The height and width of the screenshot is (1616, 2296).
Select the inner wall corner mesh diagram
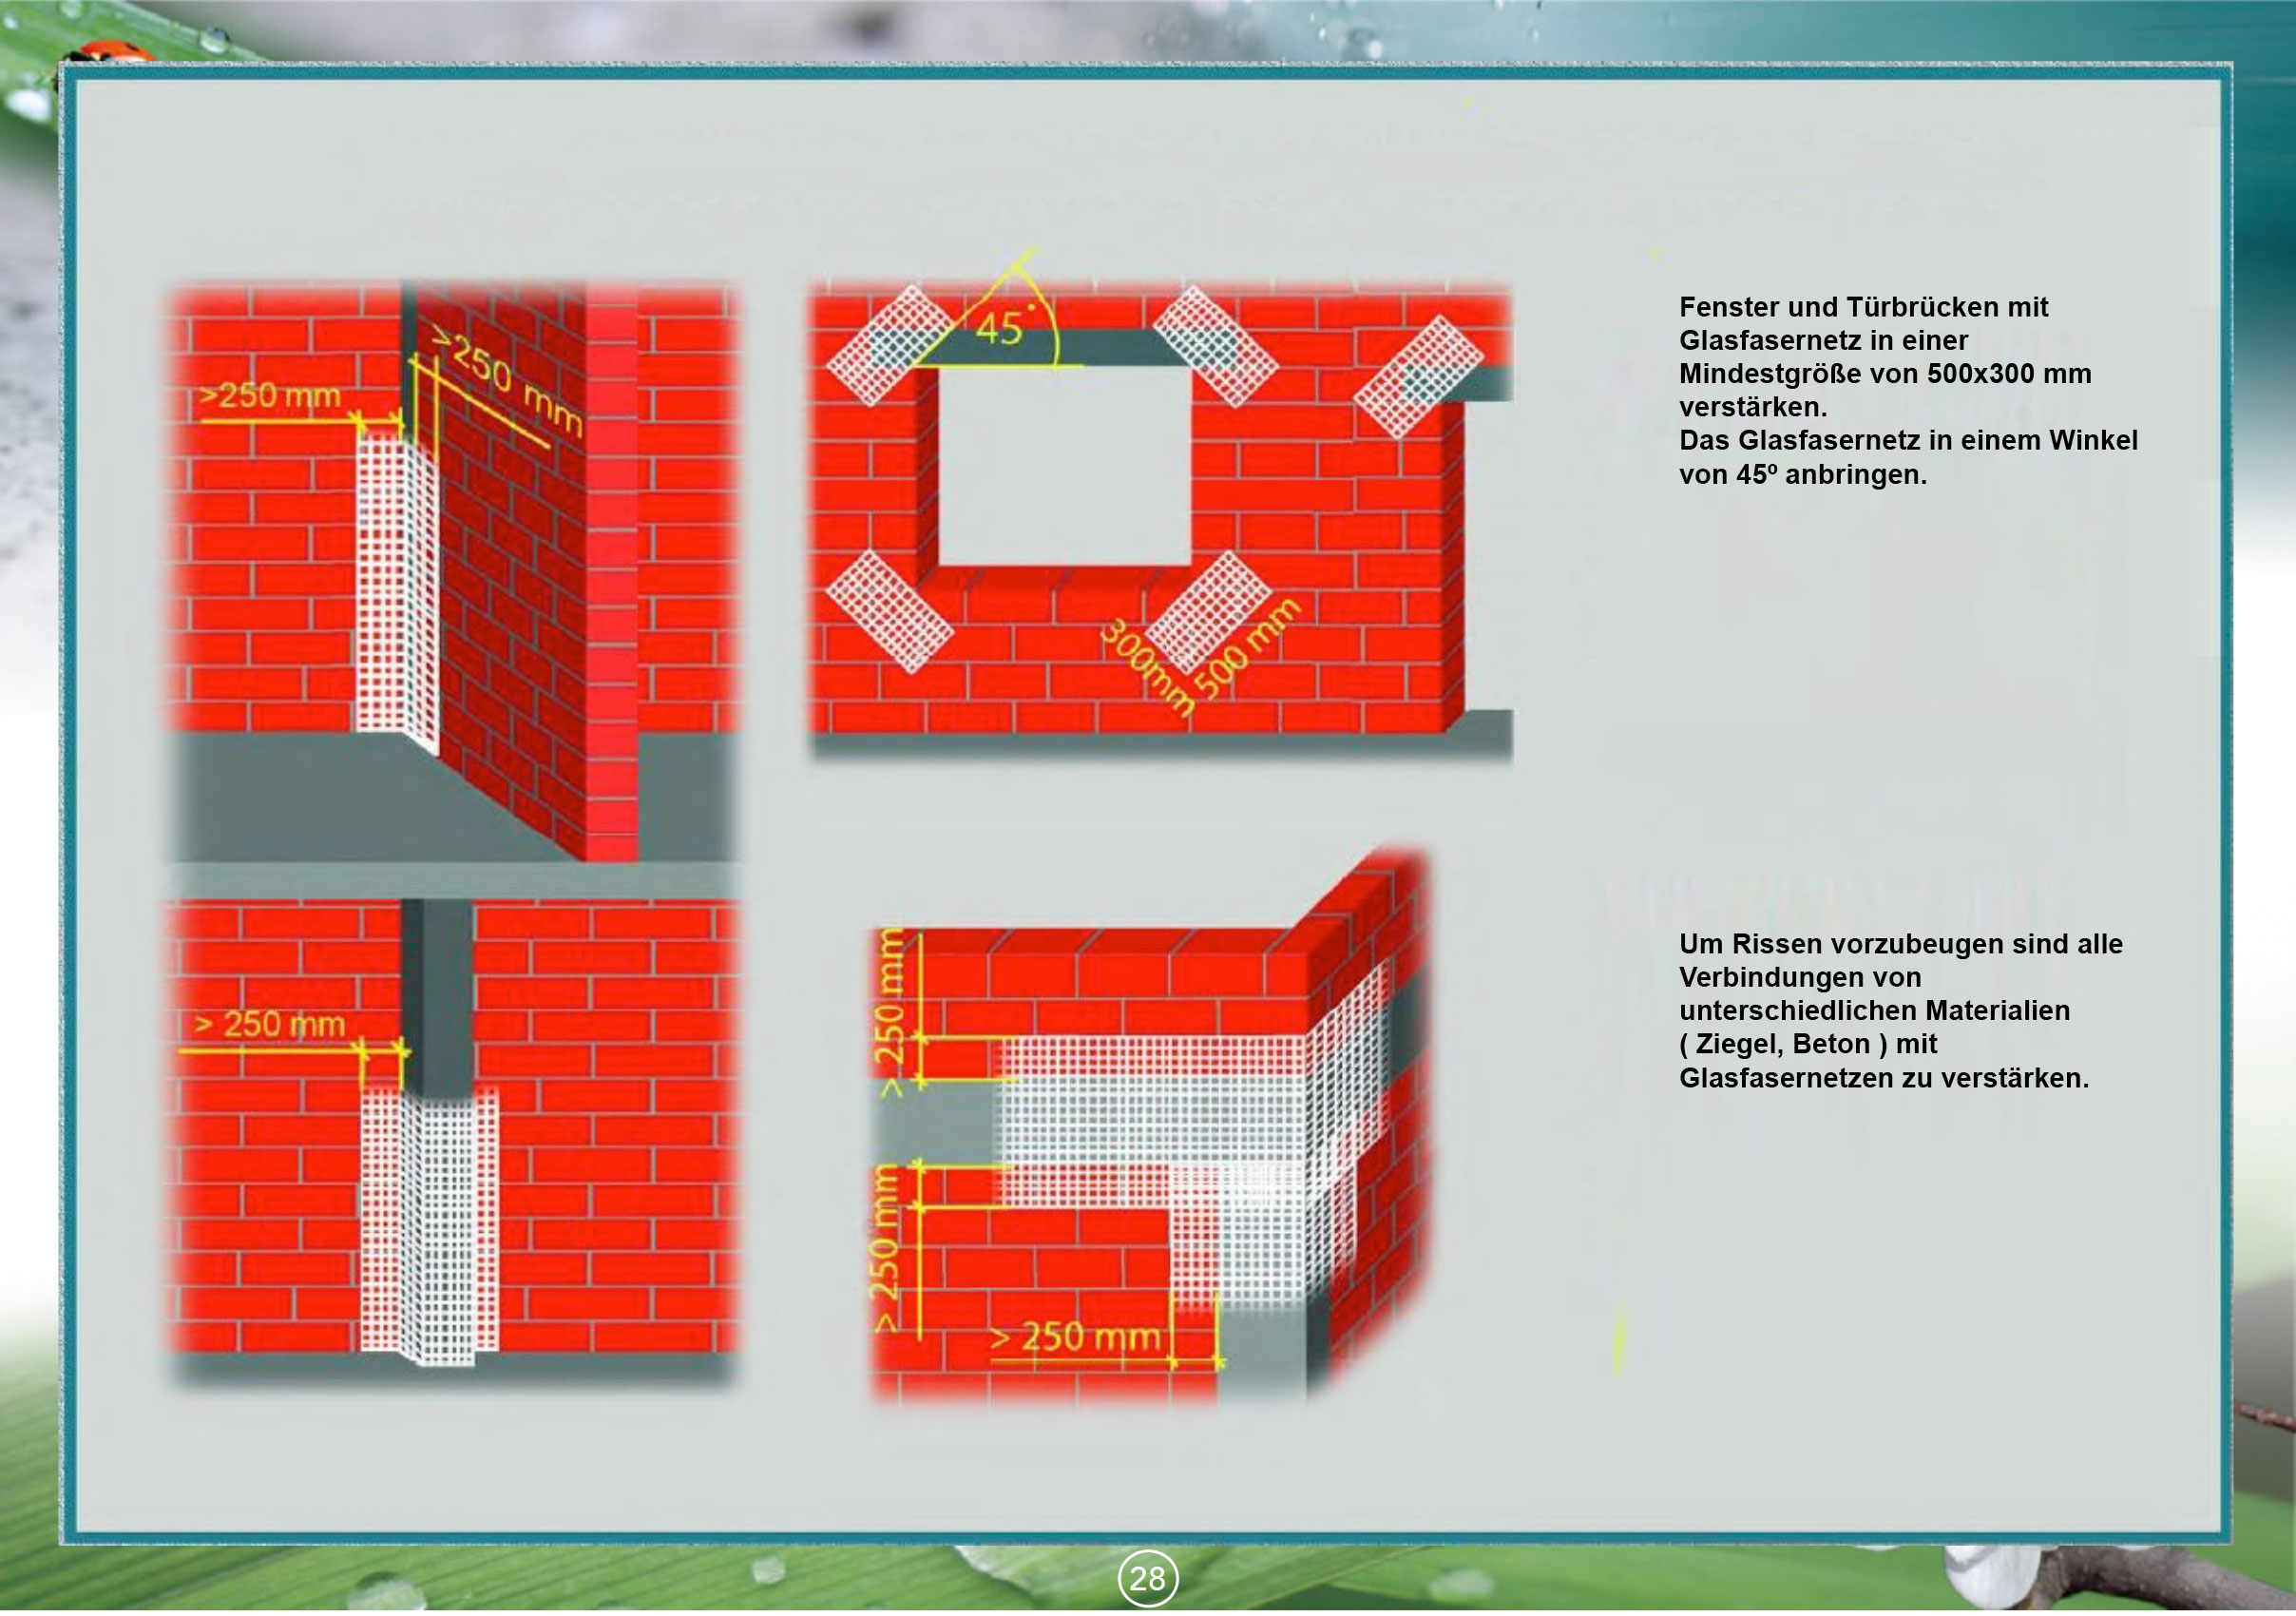click(453, 572)
